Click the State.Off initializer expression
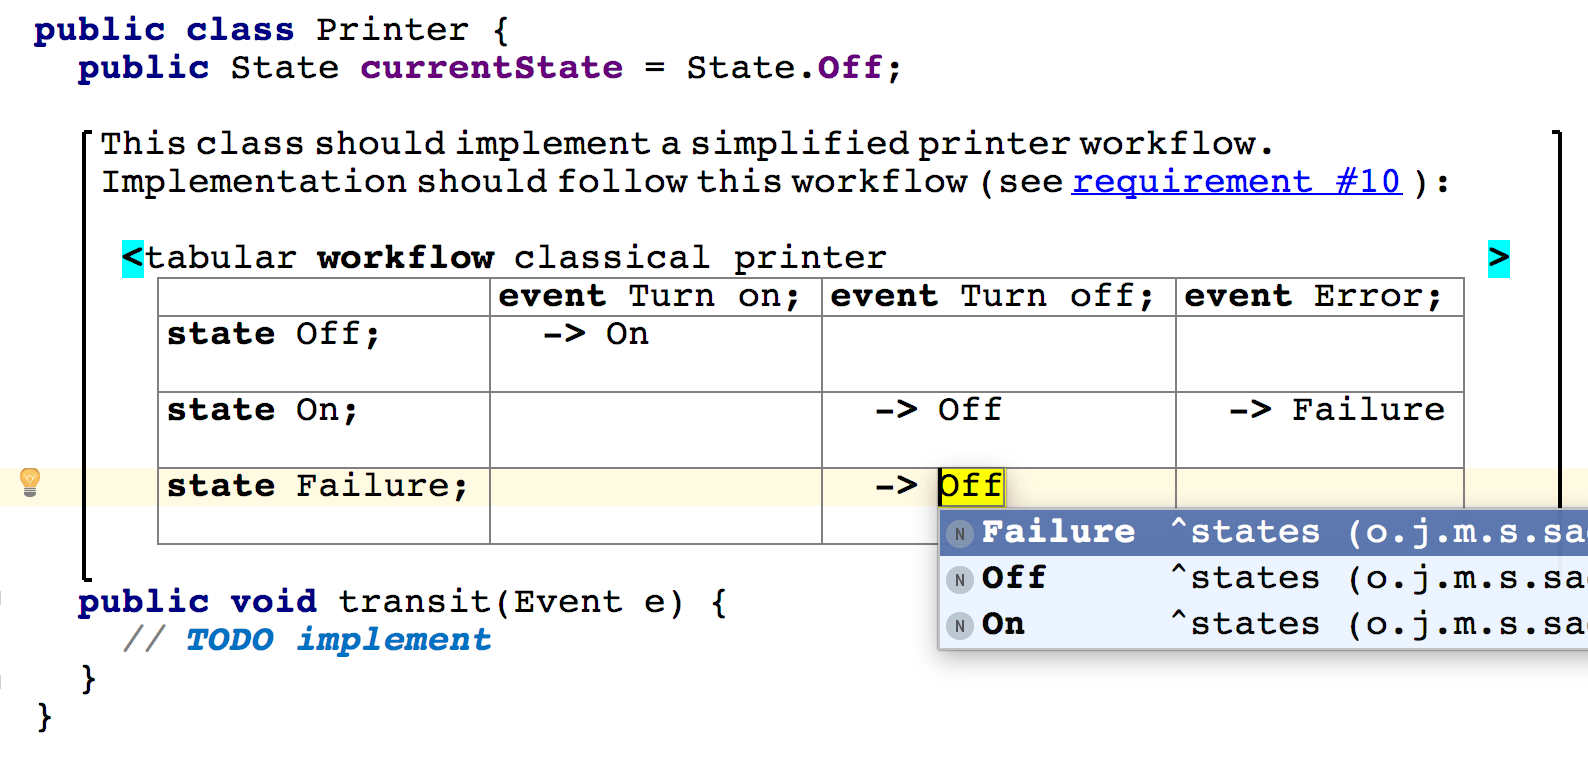 point(786,67)
